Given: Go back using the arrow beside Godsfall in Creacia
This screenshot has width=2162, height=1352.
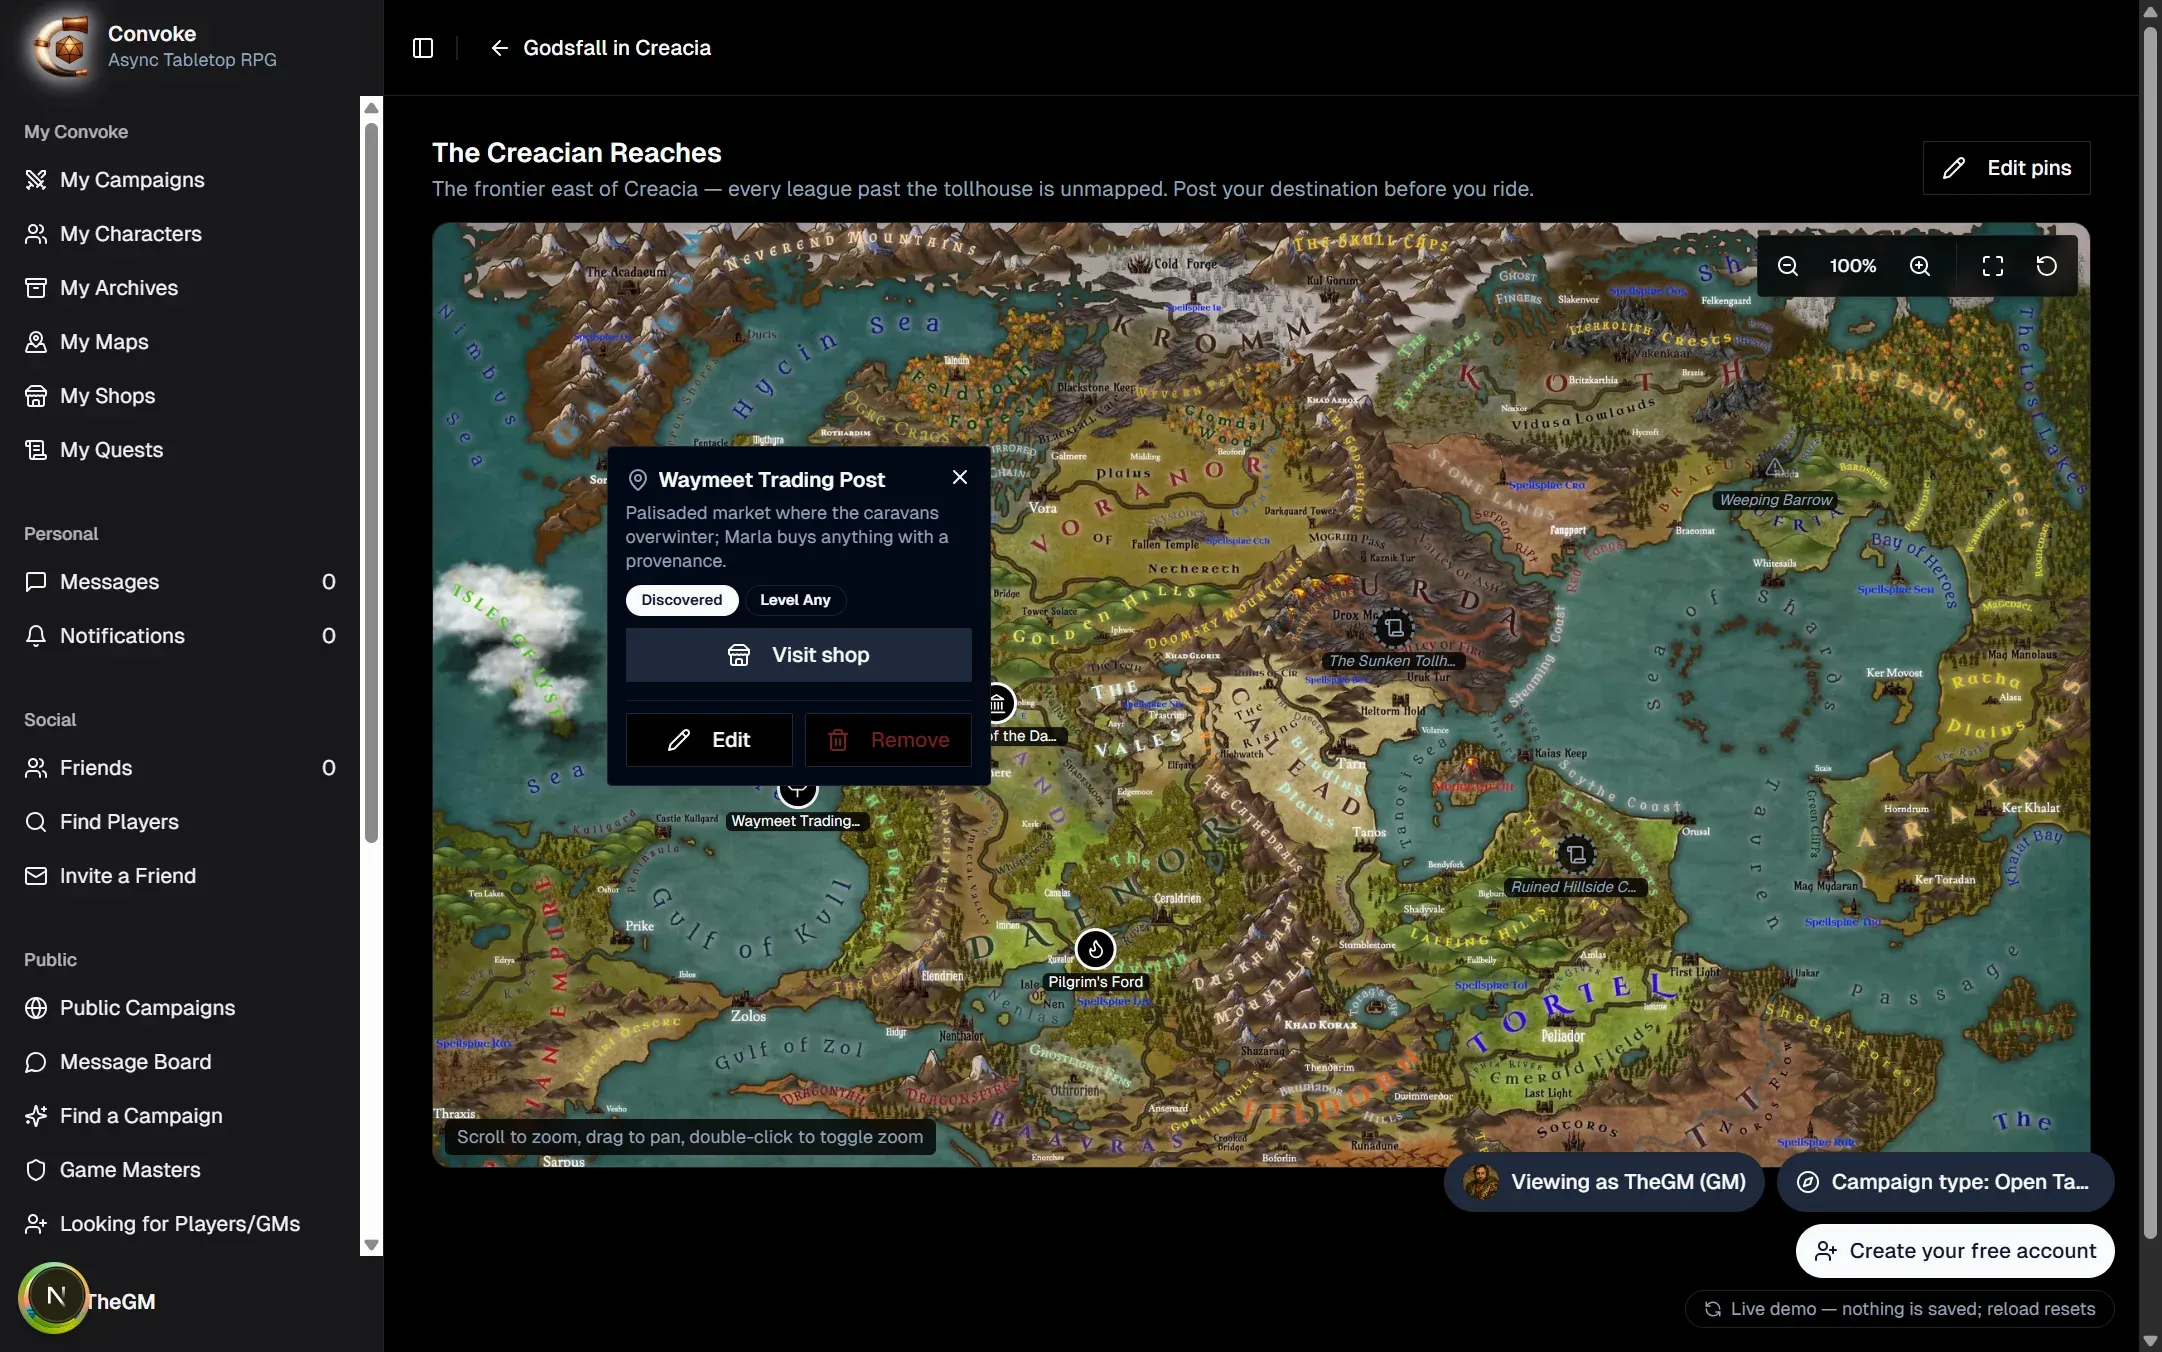Looking at the screenshot, I should [499, 48].
